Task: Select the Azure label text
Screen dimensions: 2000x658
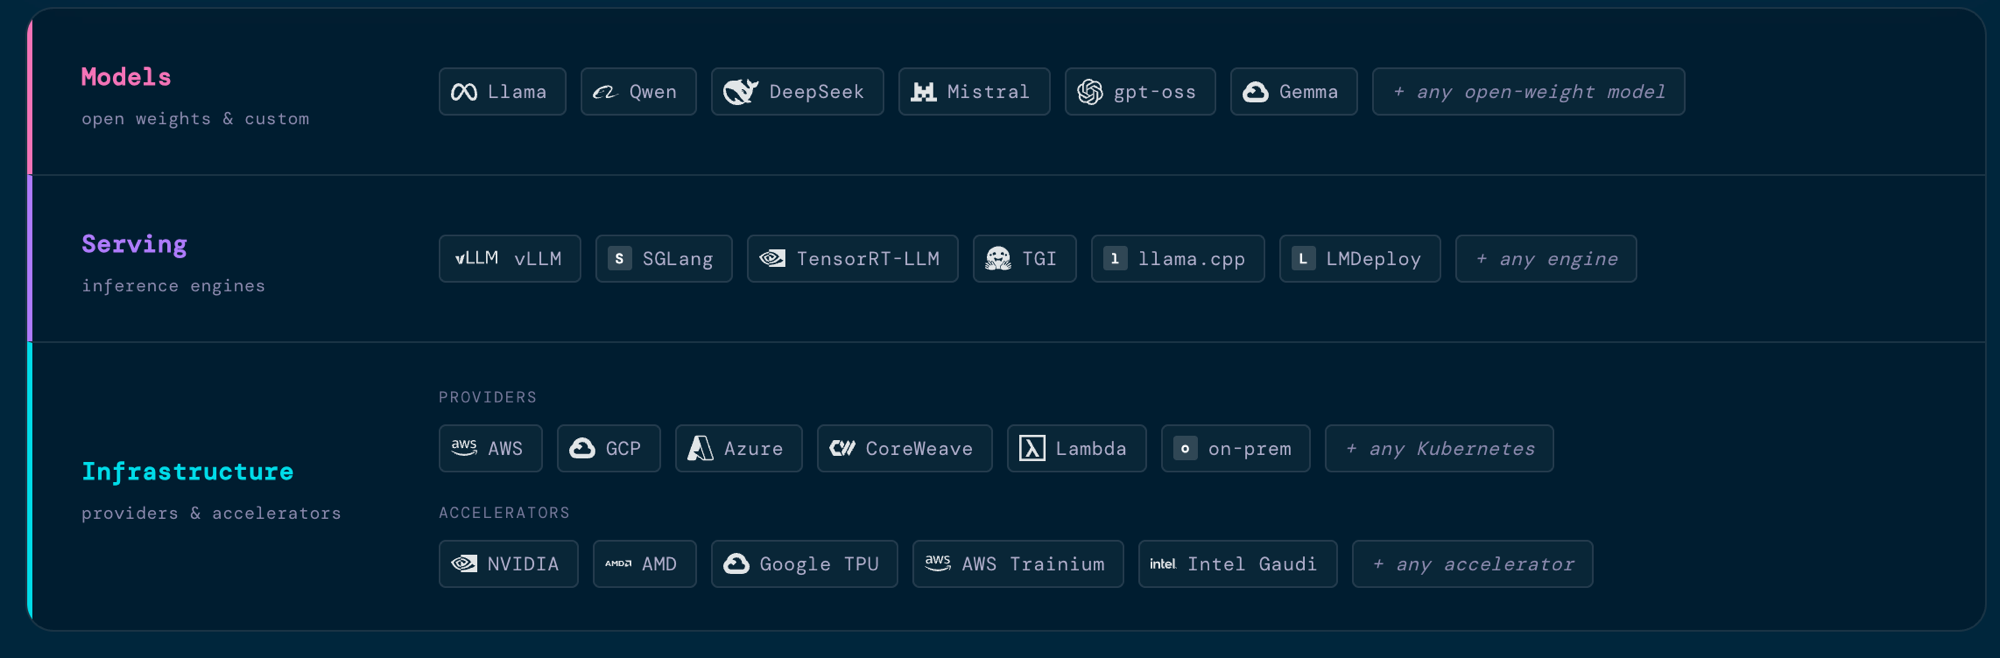Action: (753, 449)
